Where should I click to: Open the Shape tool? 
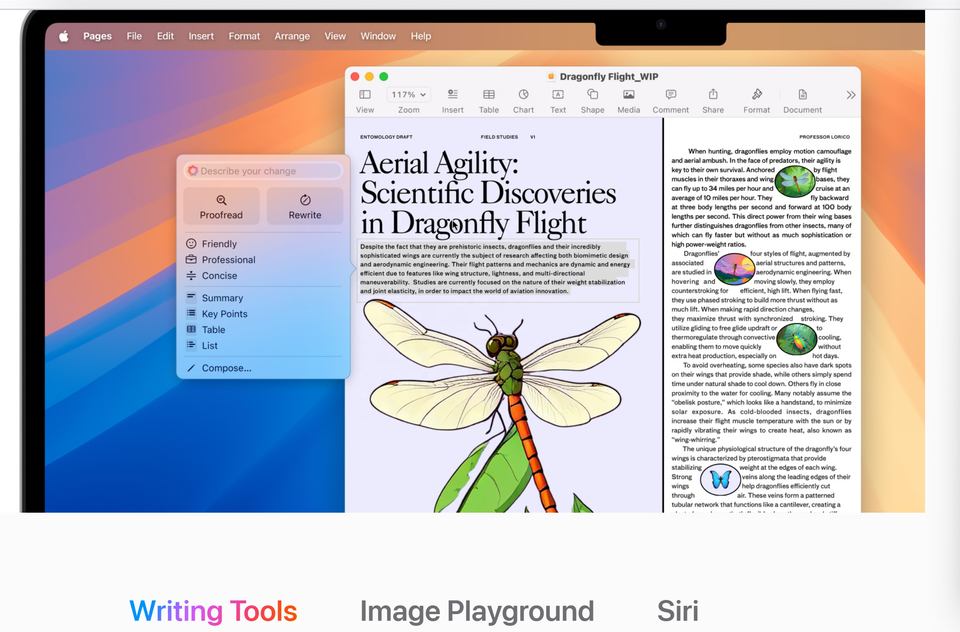592,95
